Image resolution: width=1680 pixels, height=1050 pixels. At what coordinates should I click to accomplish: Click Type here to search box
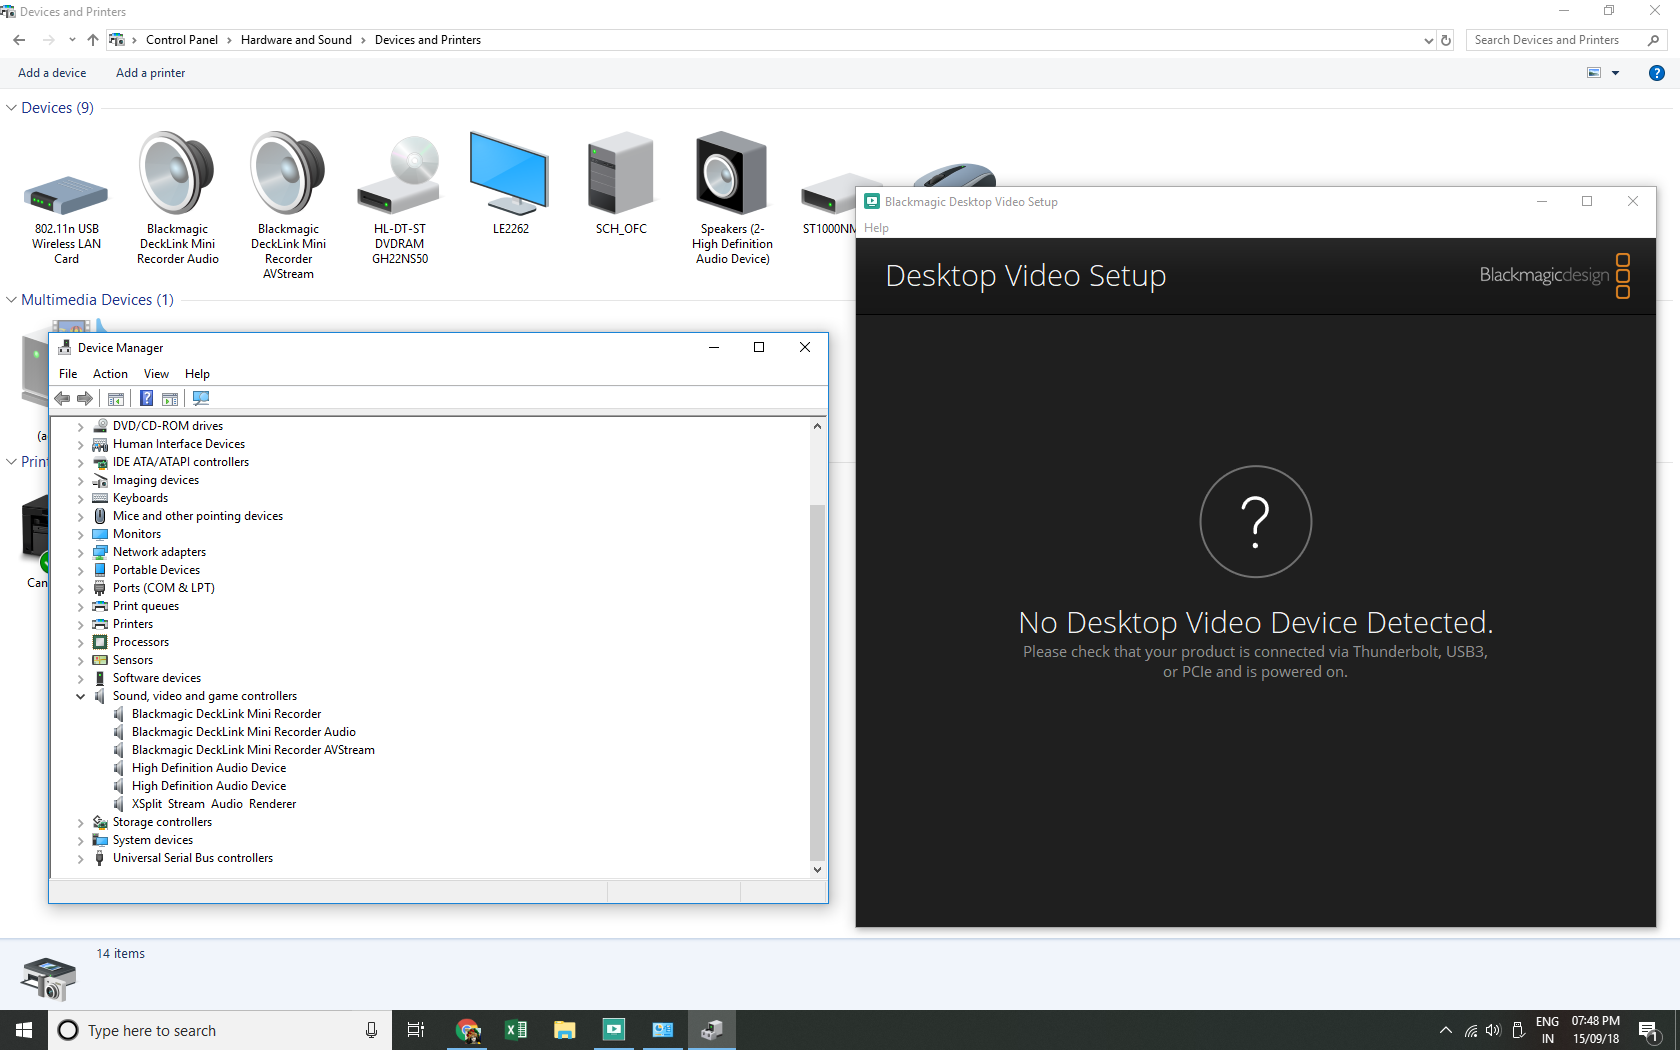click(220, 1030)
